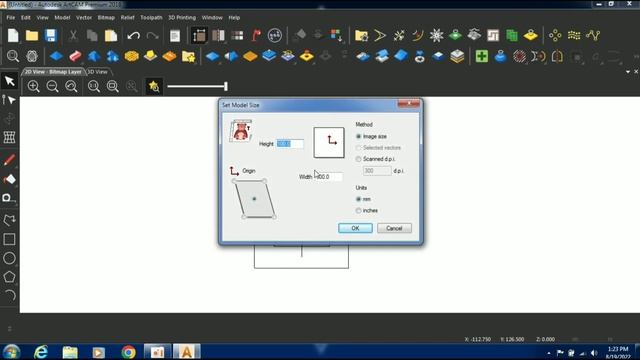Select the Create Rectangle tool

click(x=9, y=239)
